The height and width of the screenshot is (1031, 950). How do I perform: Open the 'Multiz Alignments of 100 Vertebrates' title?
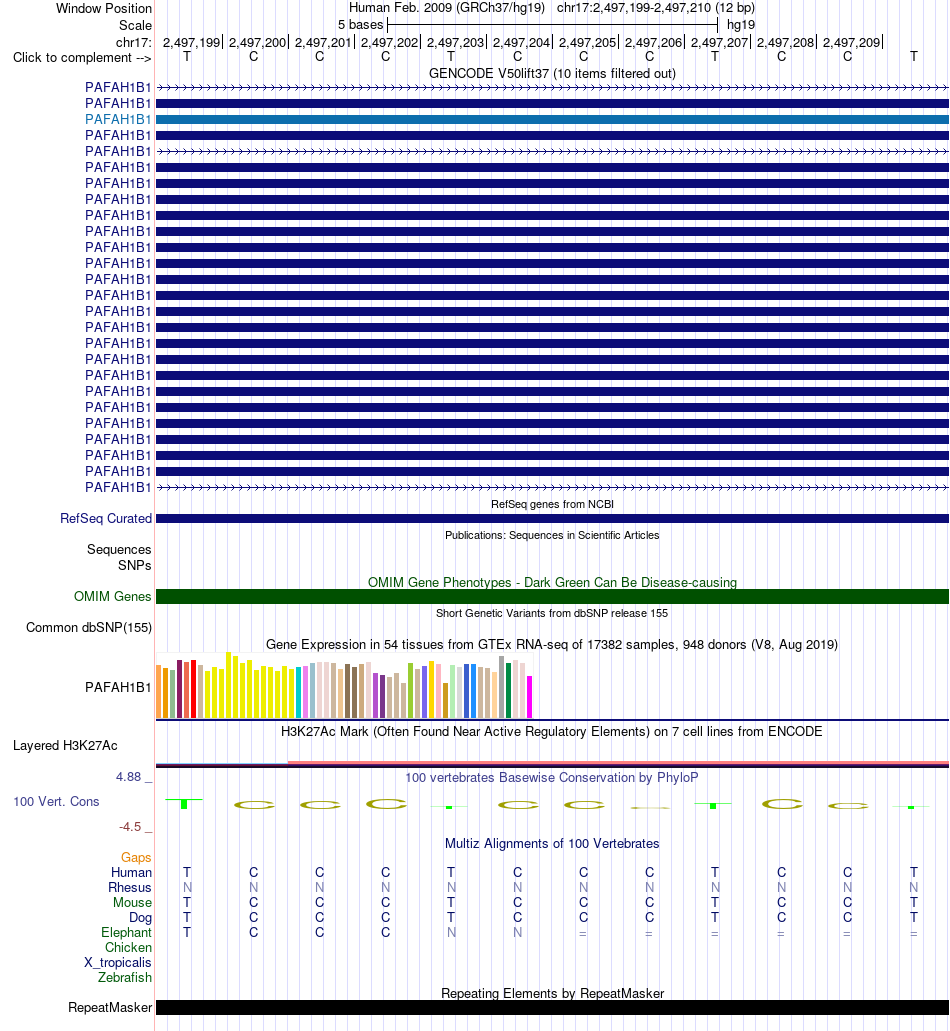pos(552,844)
